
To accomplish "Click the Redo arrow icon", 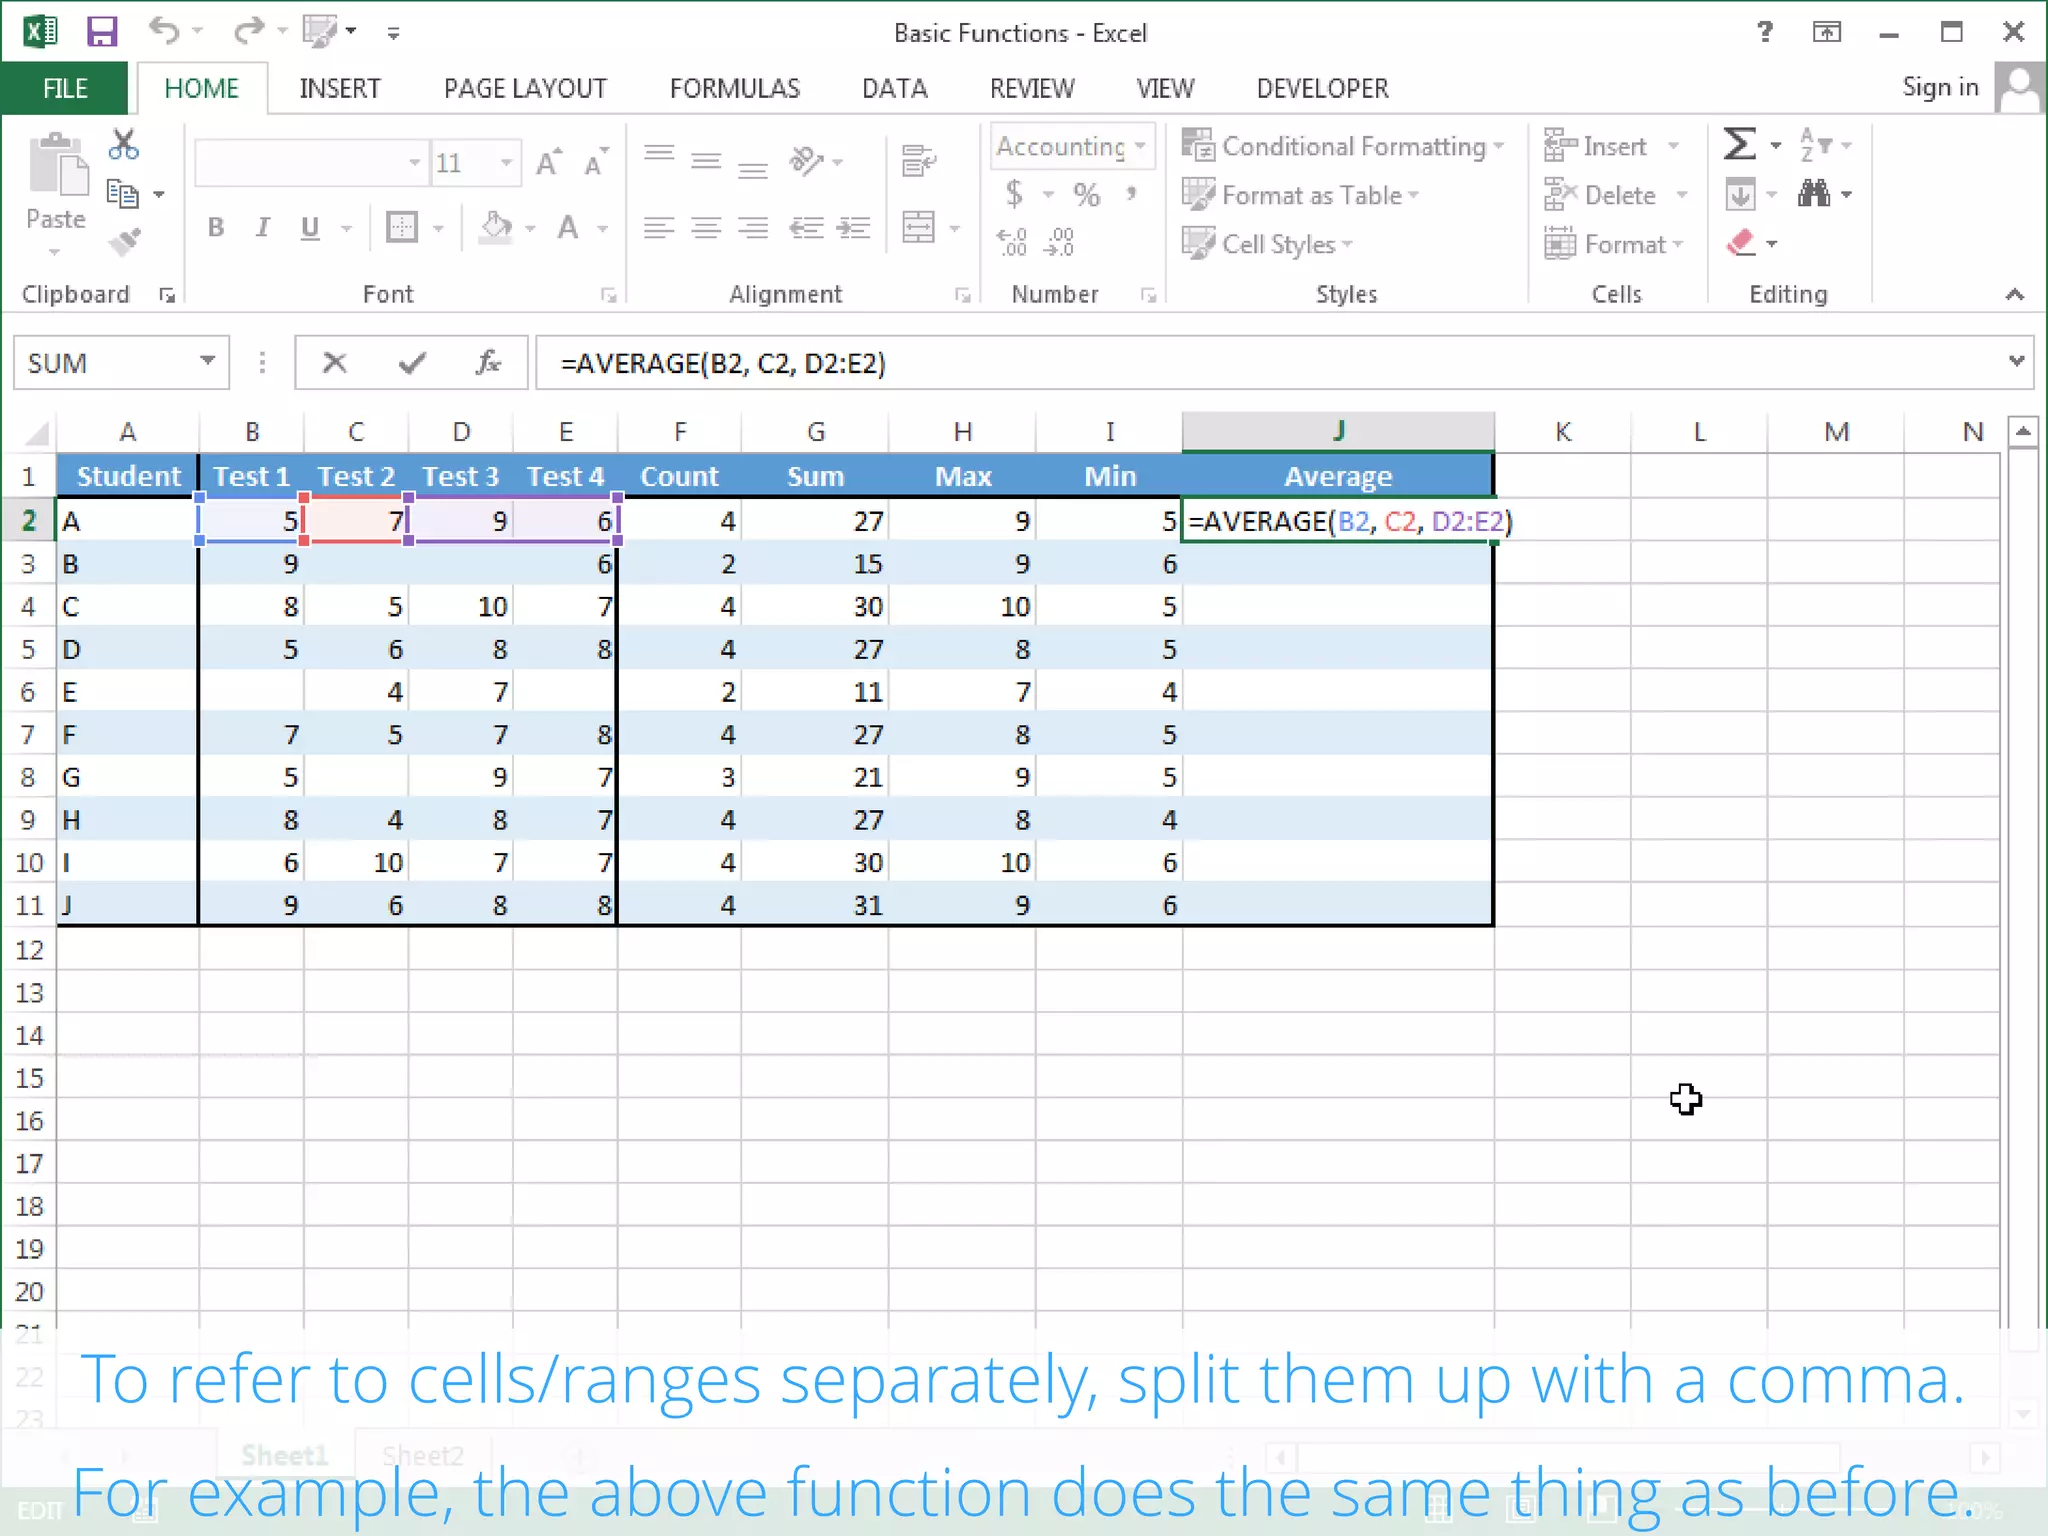I will click(248, 31).
